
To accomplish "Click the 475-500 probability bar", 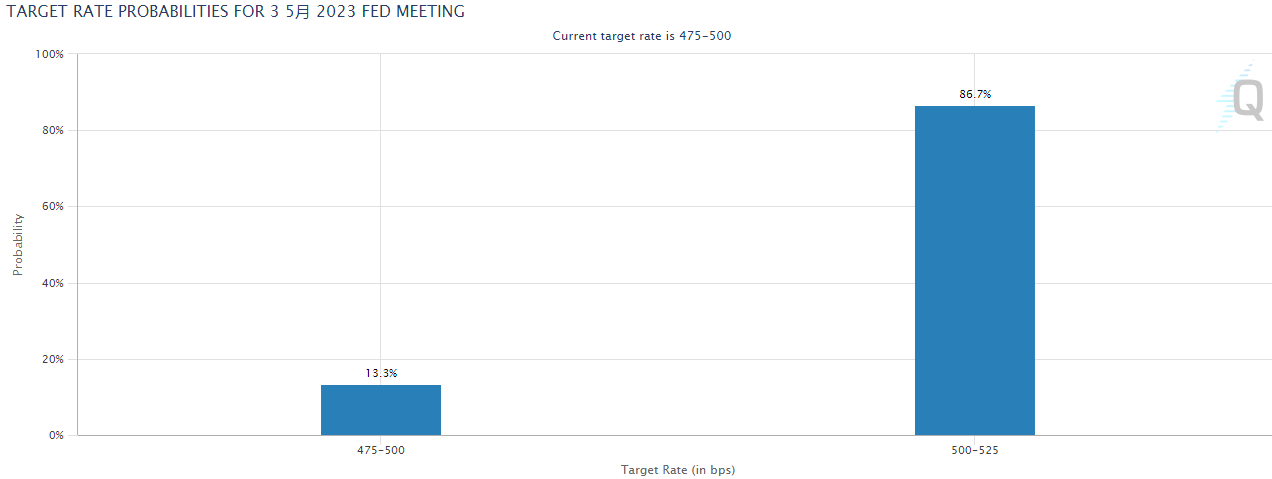I will click(x=380, y=410).
